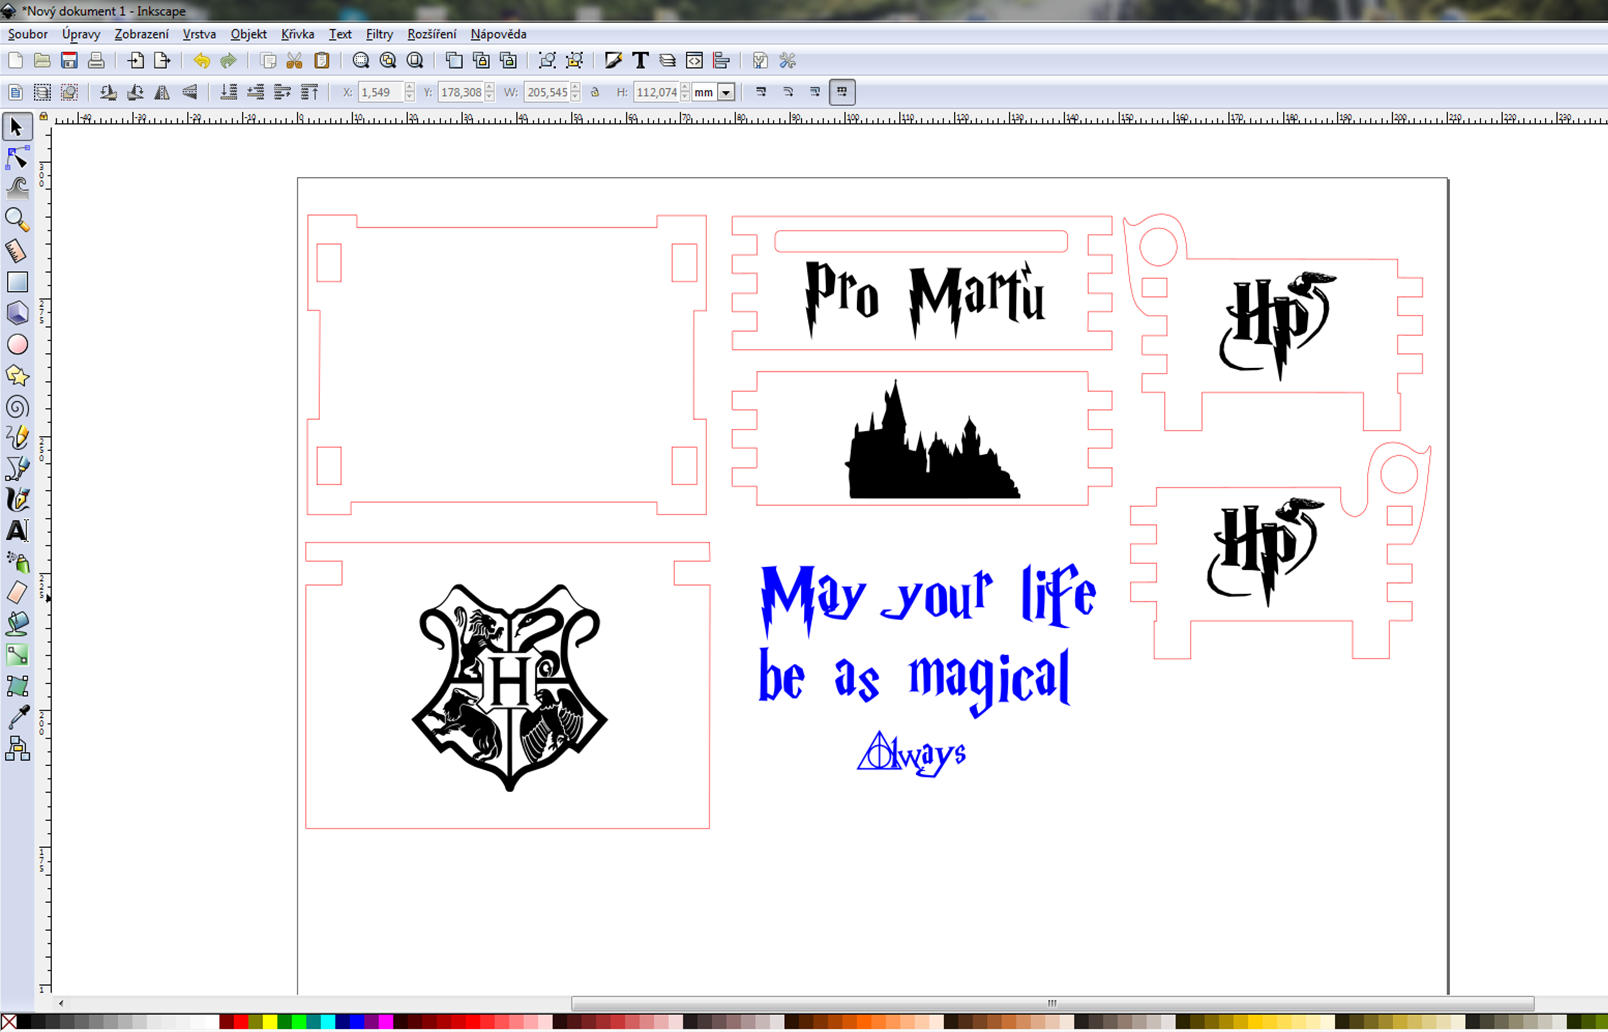Toggle scale stroke width with object
The height and width of the screenshot is (1032, 1608).
(x=761, y=92)
